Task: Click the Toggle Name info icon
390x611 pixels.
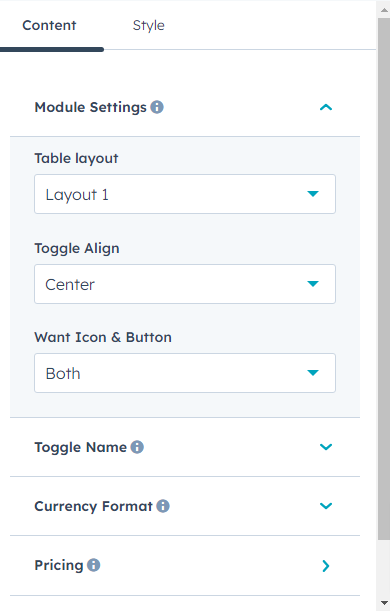Action: (x=137, y=447)
